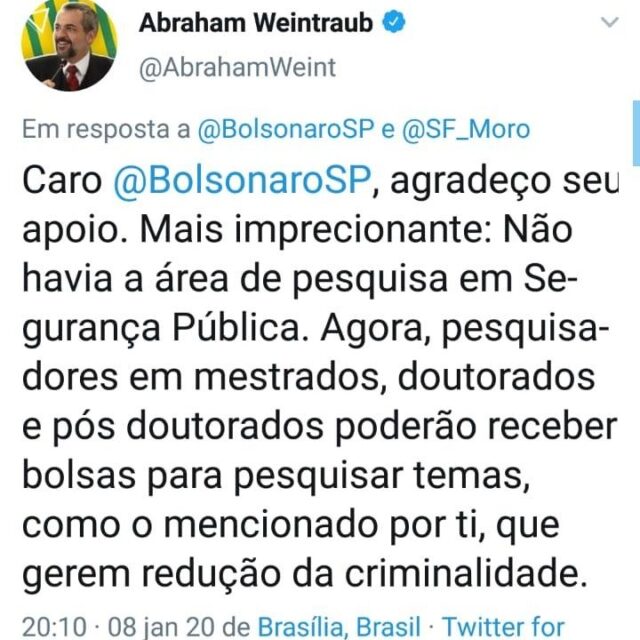Screen dimensions: 640x640
Task: Click 'pós doutorados' in tweet text
Action: tap(189, 427)
